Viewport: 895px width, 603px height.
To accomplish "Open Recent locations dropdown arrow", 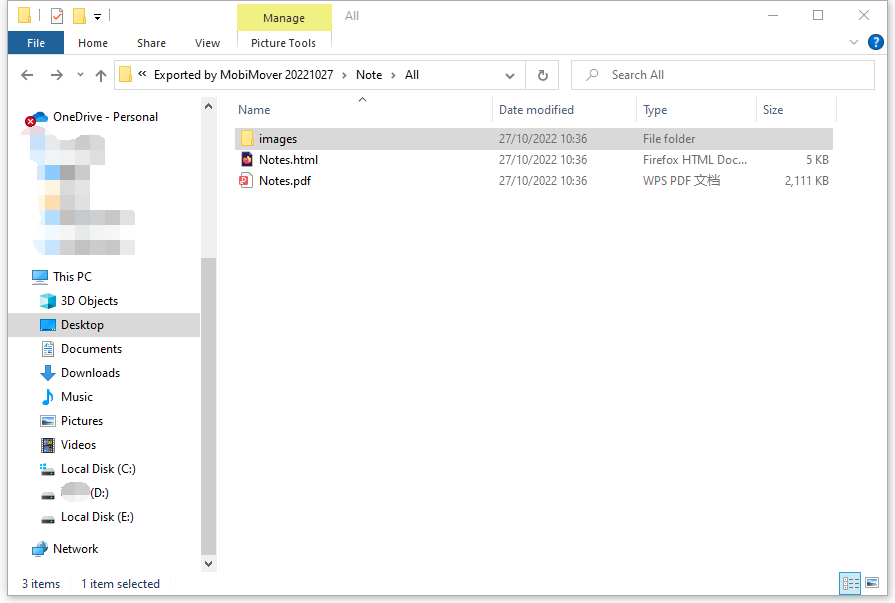I will [81, 75].
